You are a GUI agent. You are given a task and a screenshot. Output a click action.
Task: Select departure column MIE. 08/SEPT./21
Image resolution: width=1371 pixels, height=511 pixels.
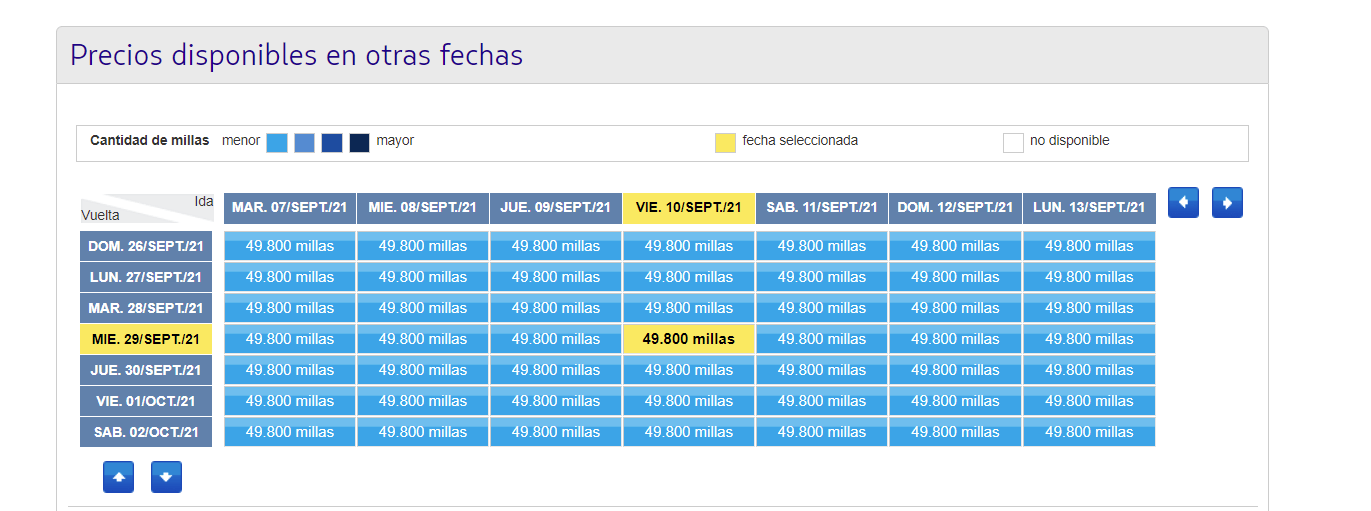[423, 208]
